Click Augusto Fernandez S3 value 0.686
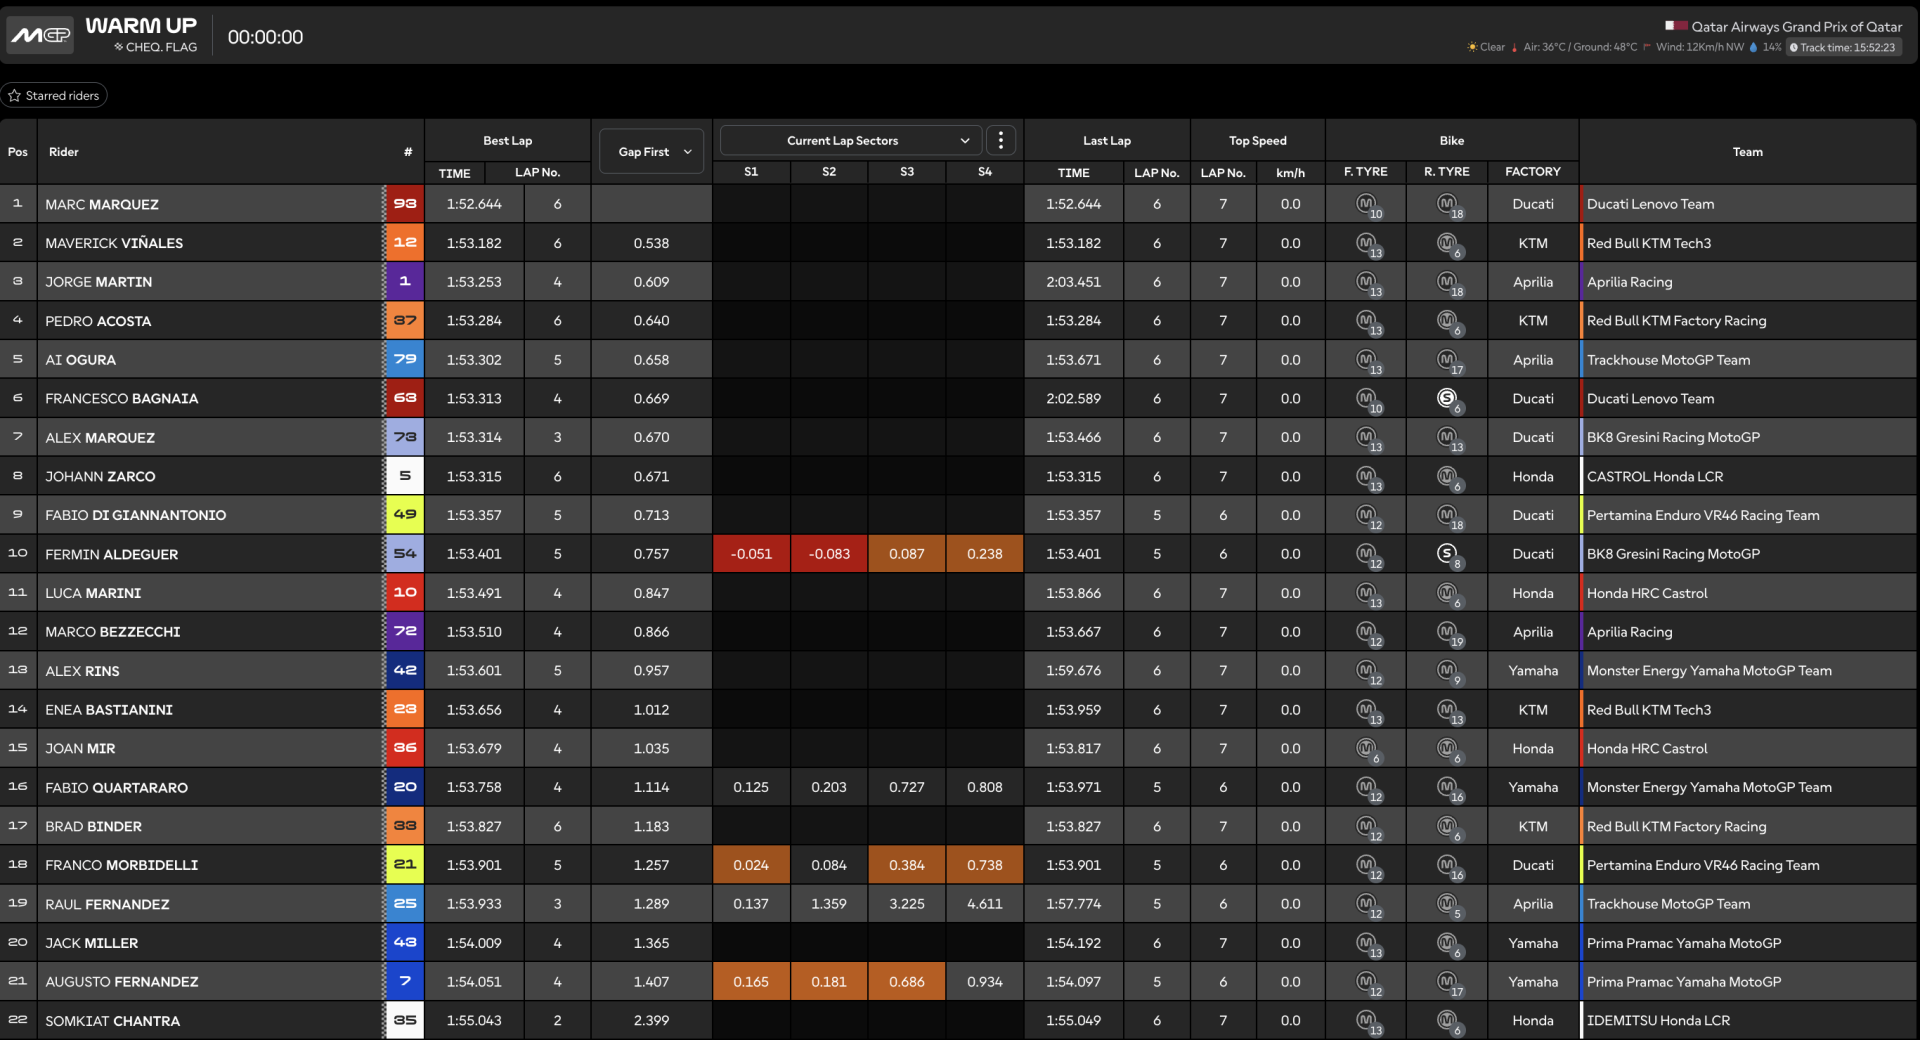 pyautogui.click(x=907, y=982)
